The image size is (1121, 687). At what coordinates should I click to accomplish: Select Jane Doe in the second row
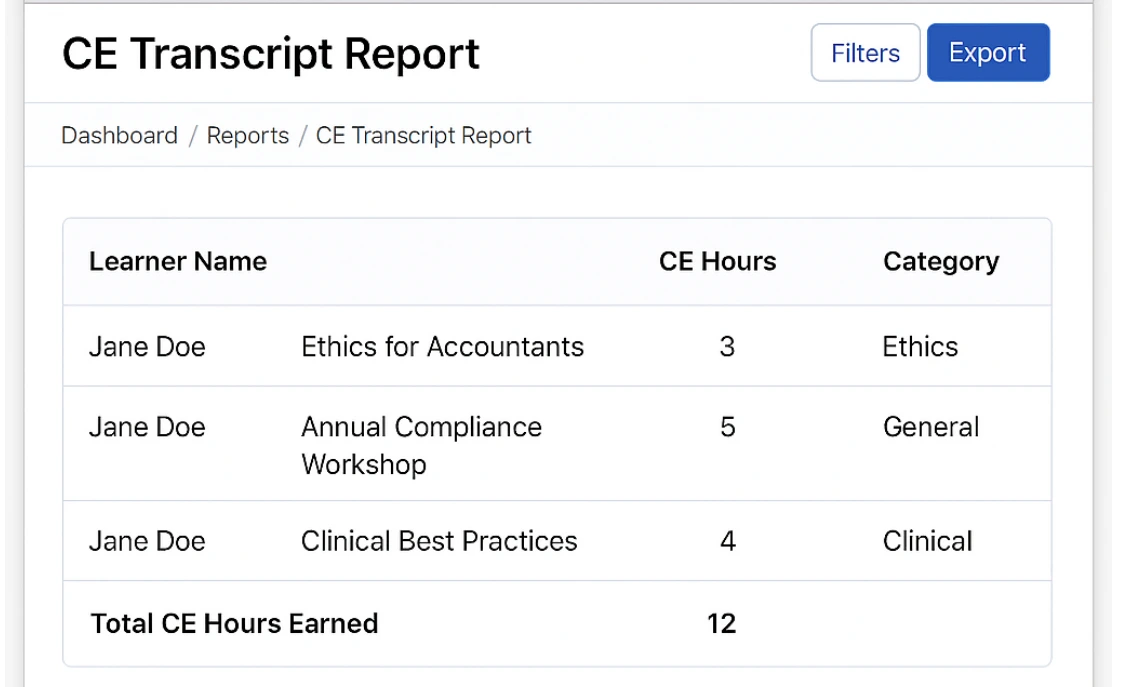click(x=147, y=427)
